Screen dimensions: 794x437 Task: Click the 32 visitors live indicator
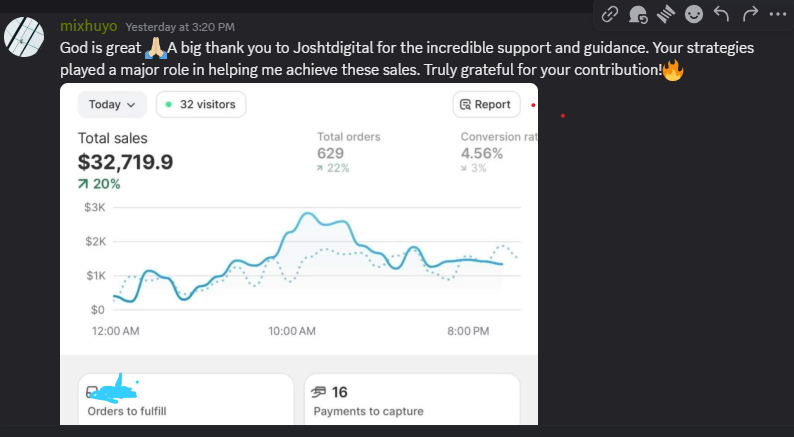pos(201,104)
